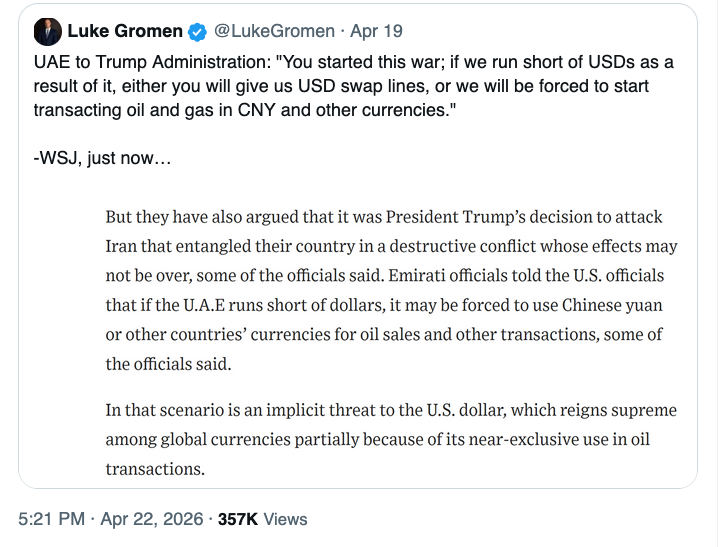Click the '-WSJ, just now…' line

click(102, 159)
